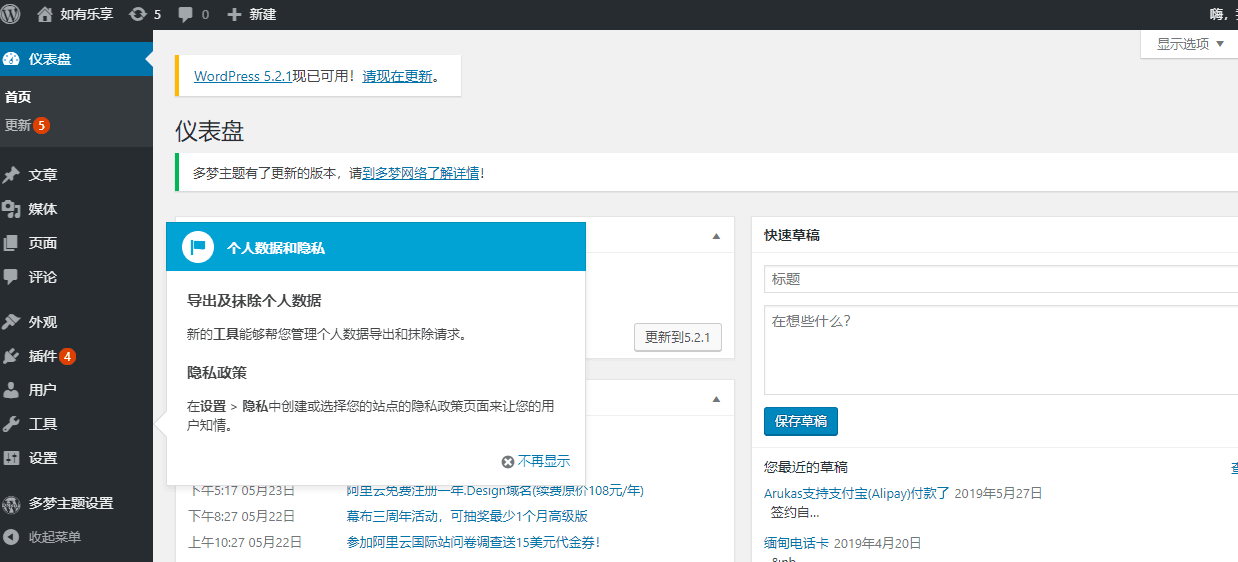Follow the 请现在更新 link
Screen dimensions: 1238x562
[397, 76]
